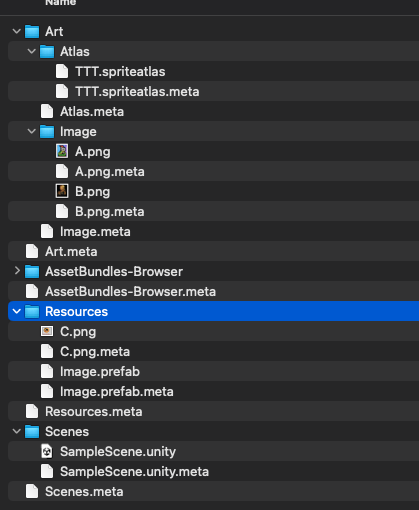
Task: Collapse the Scenes folder chevron
Action: point(16,431)
